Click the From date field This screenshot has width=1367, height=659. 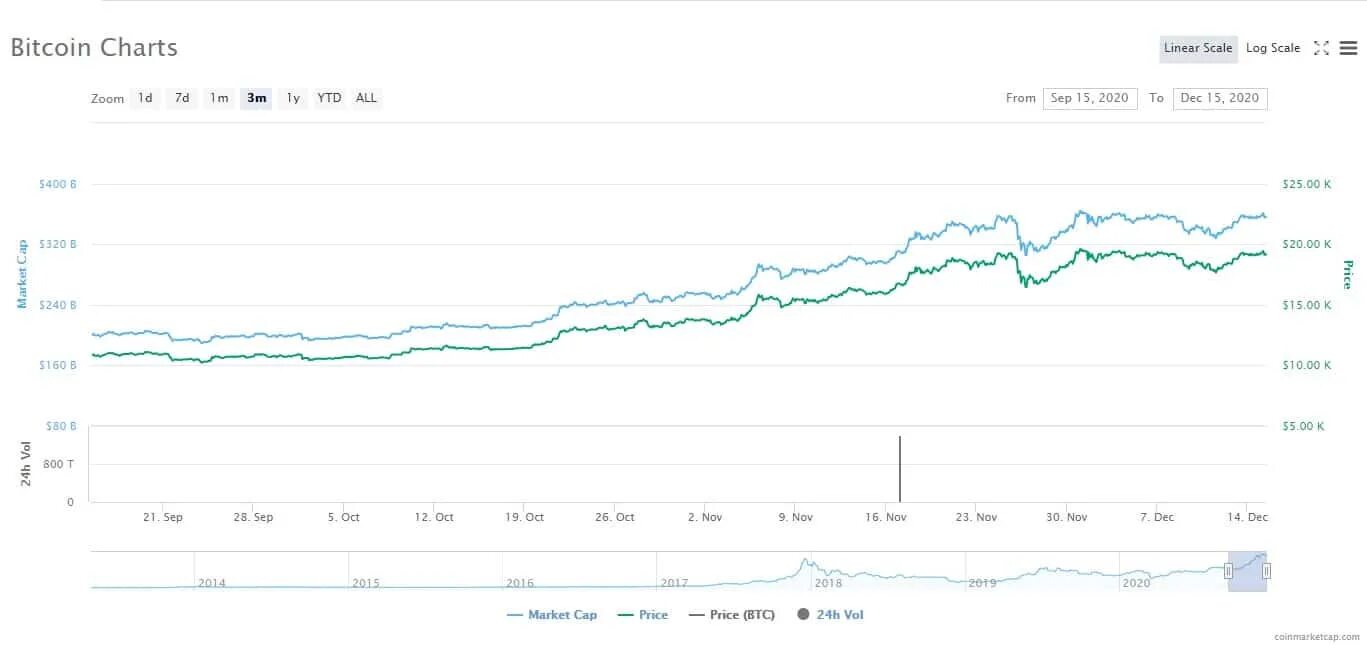(1089, 98)
